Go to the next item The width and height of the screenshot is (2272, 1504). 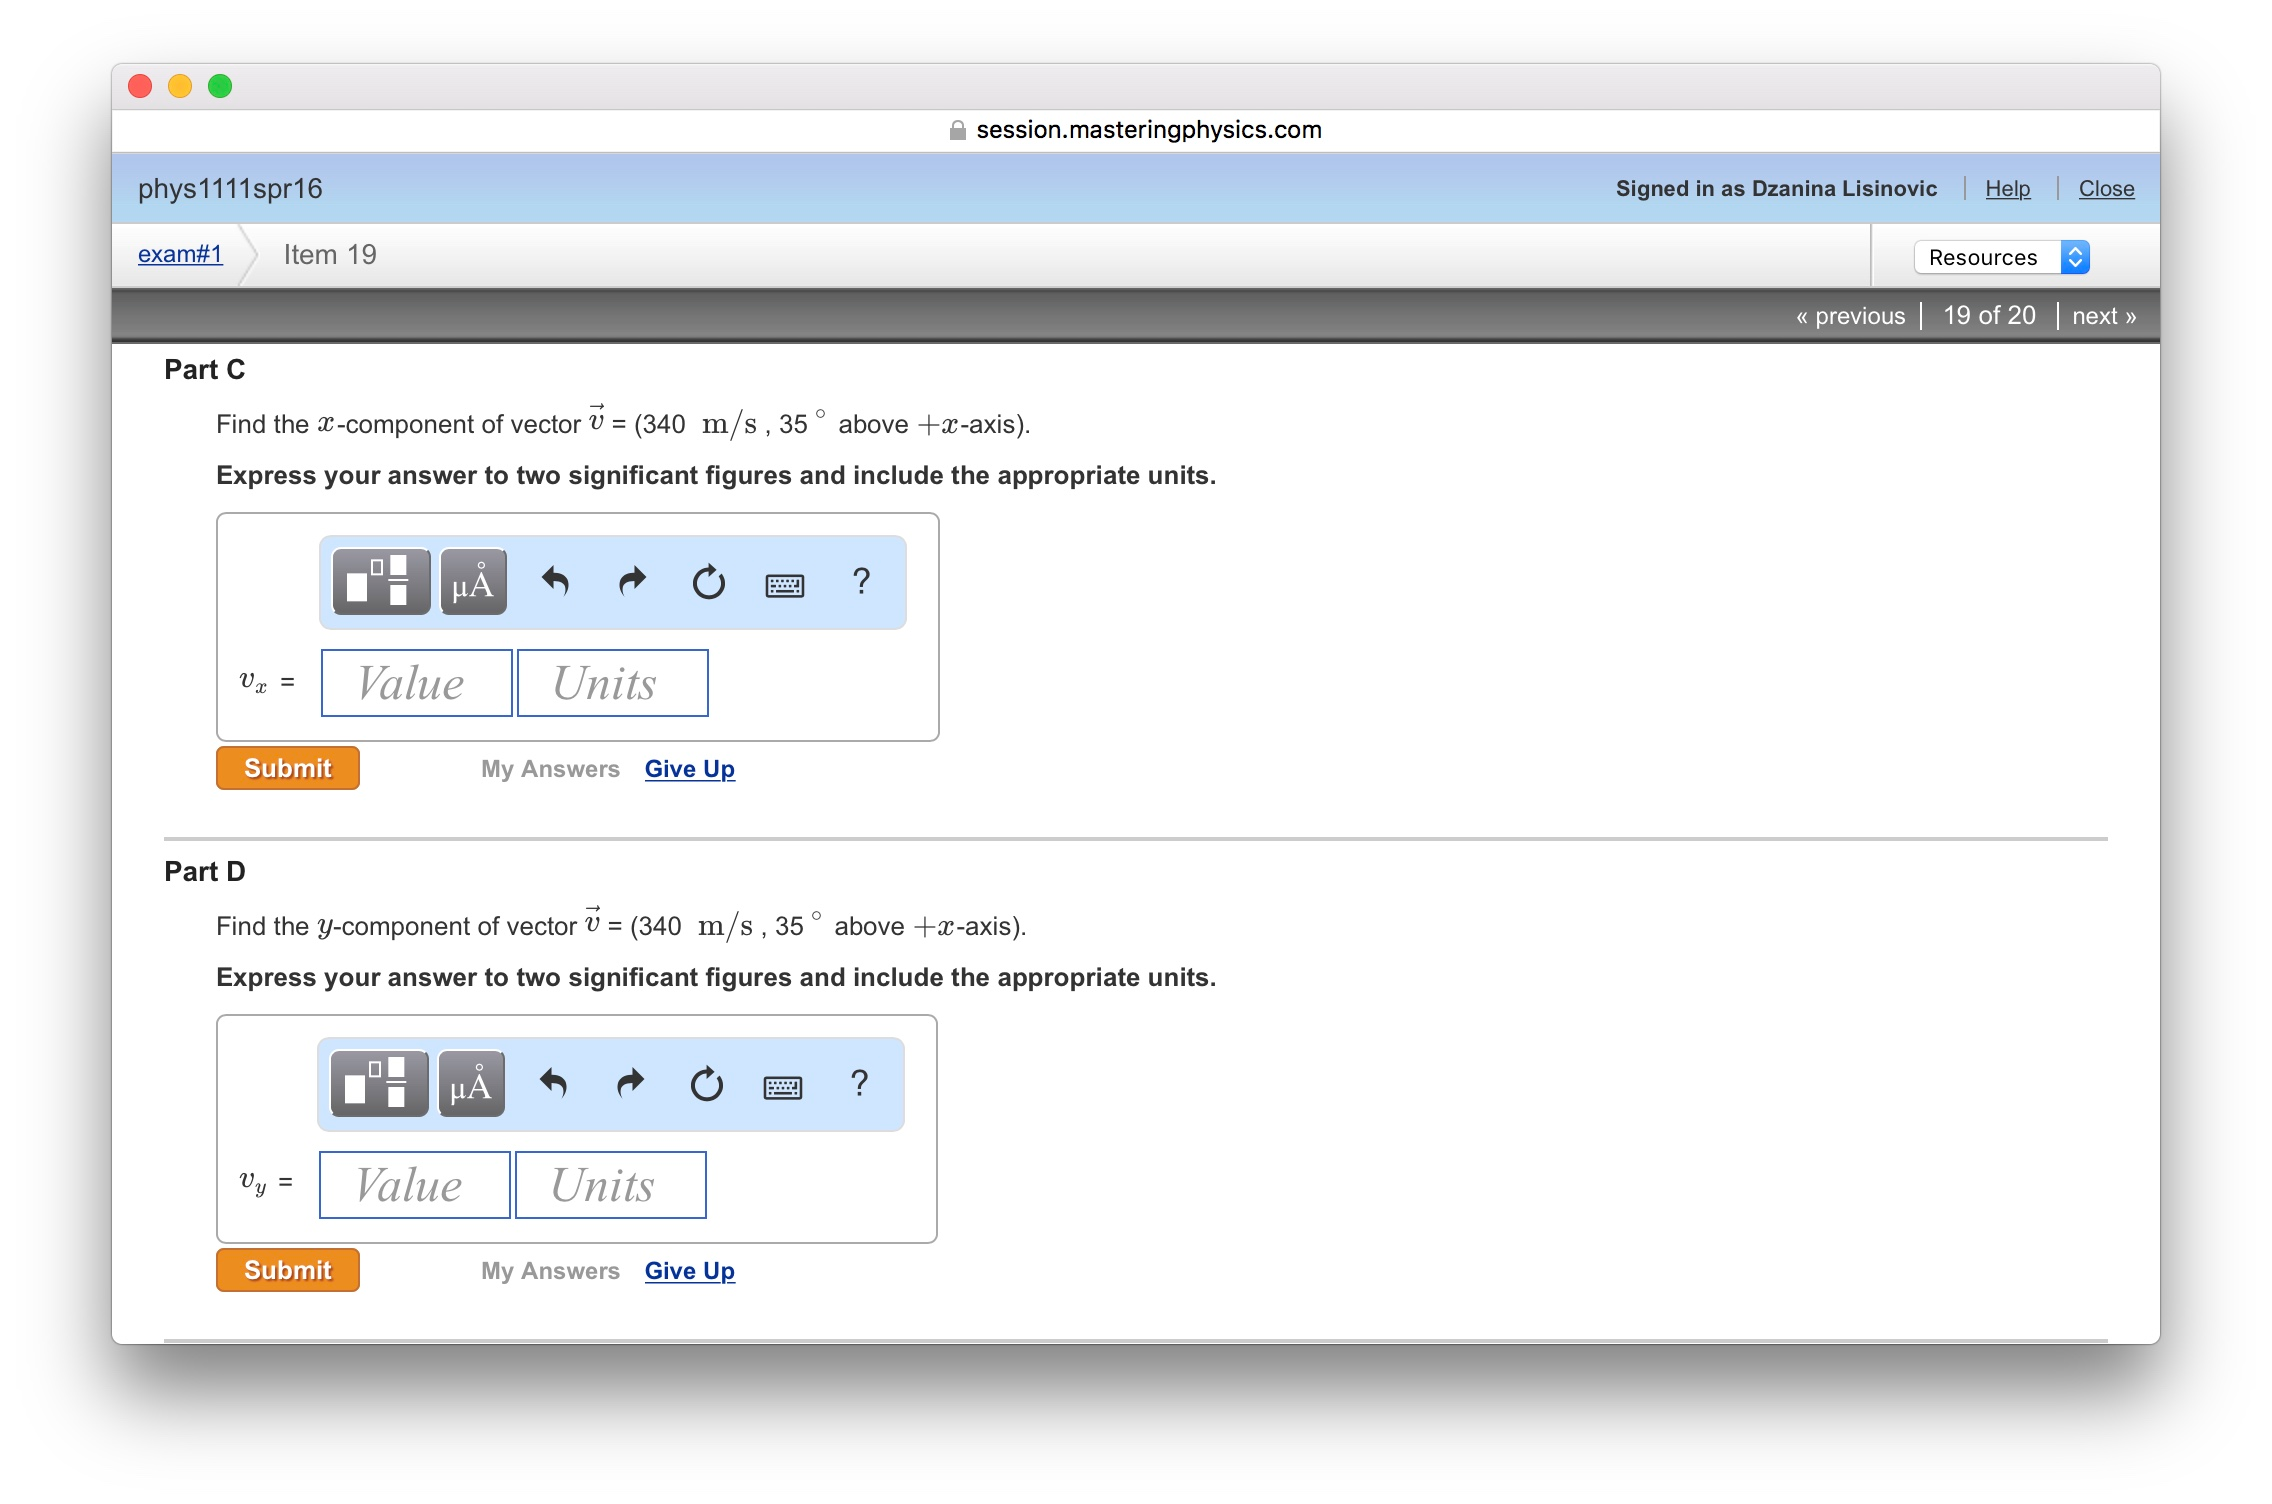[2103, 316]
